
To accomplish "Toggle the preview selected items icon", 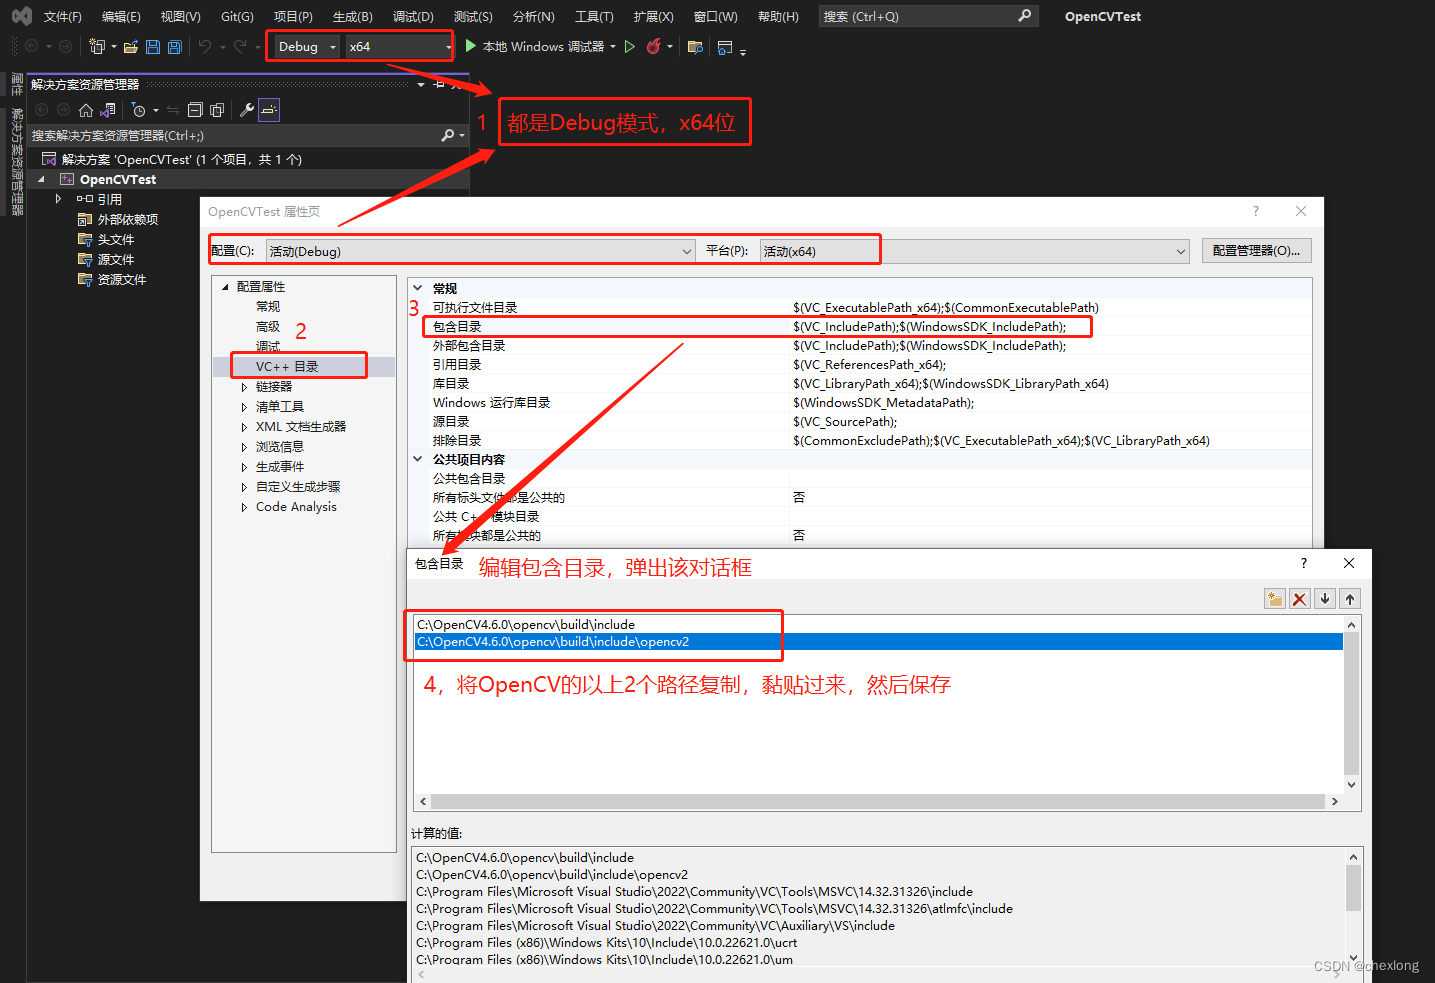I will [x=269, y=110].
